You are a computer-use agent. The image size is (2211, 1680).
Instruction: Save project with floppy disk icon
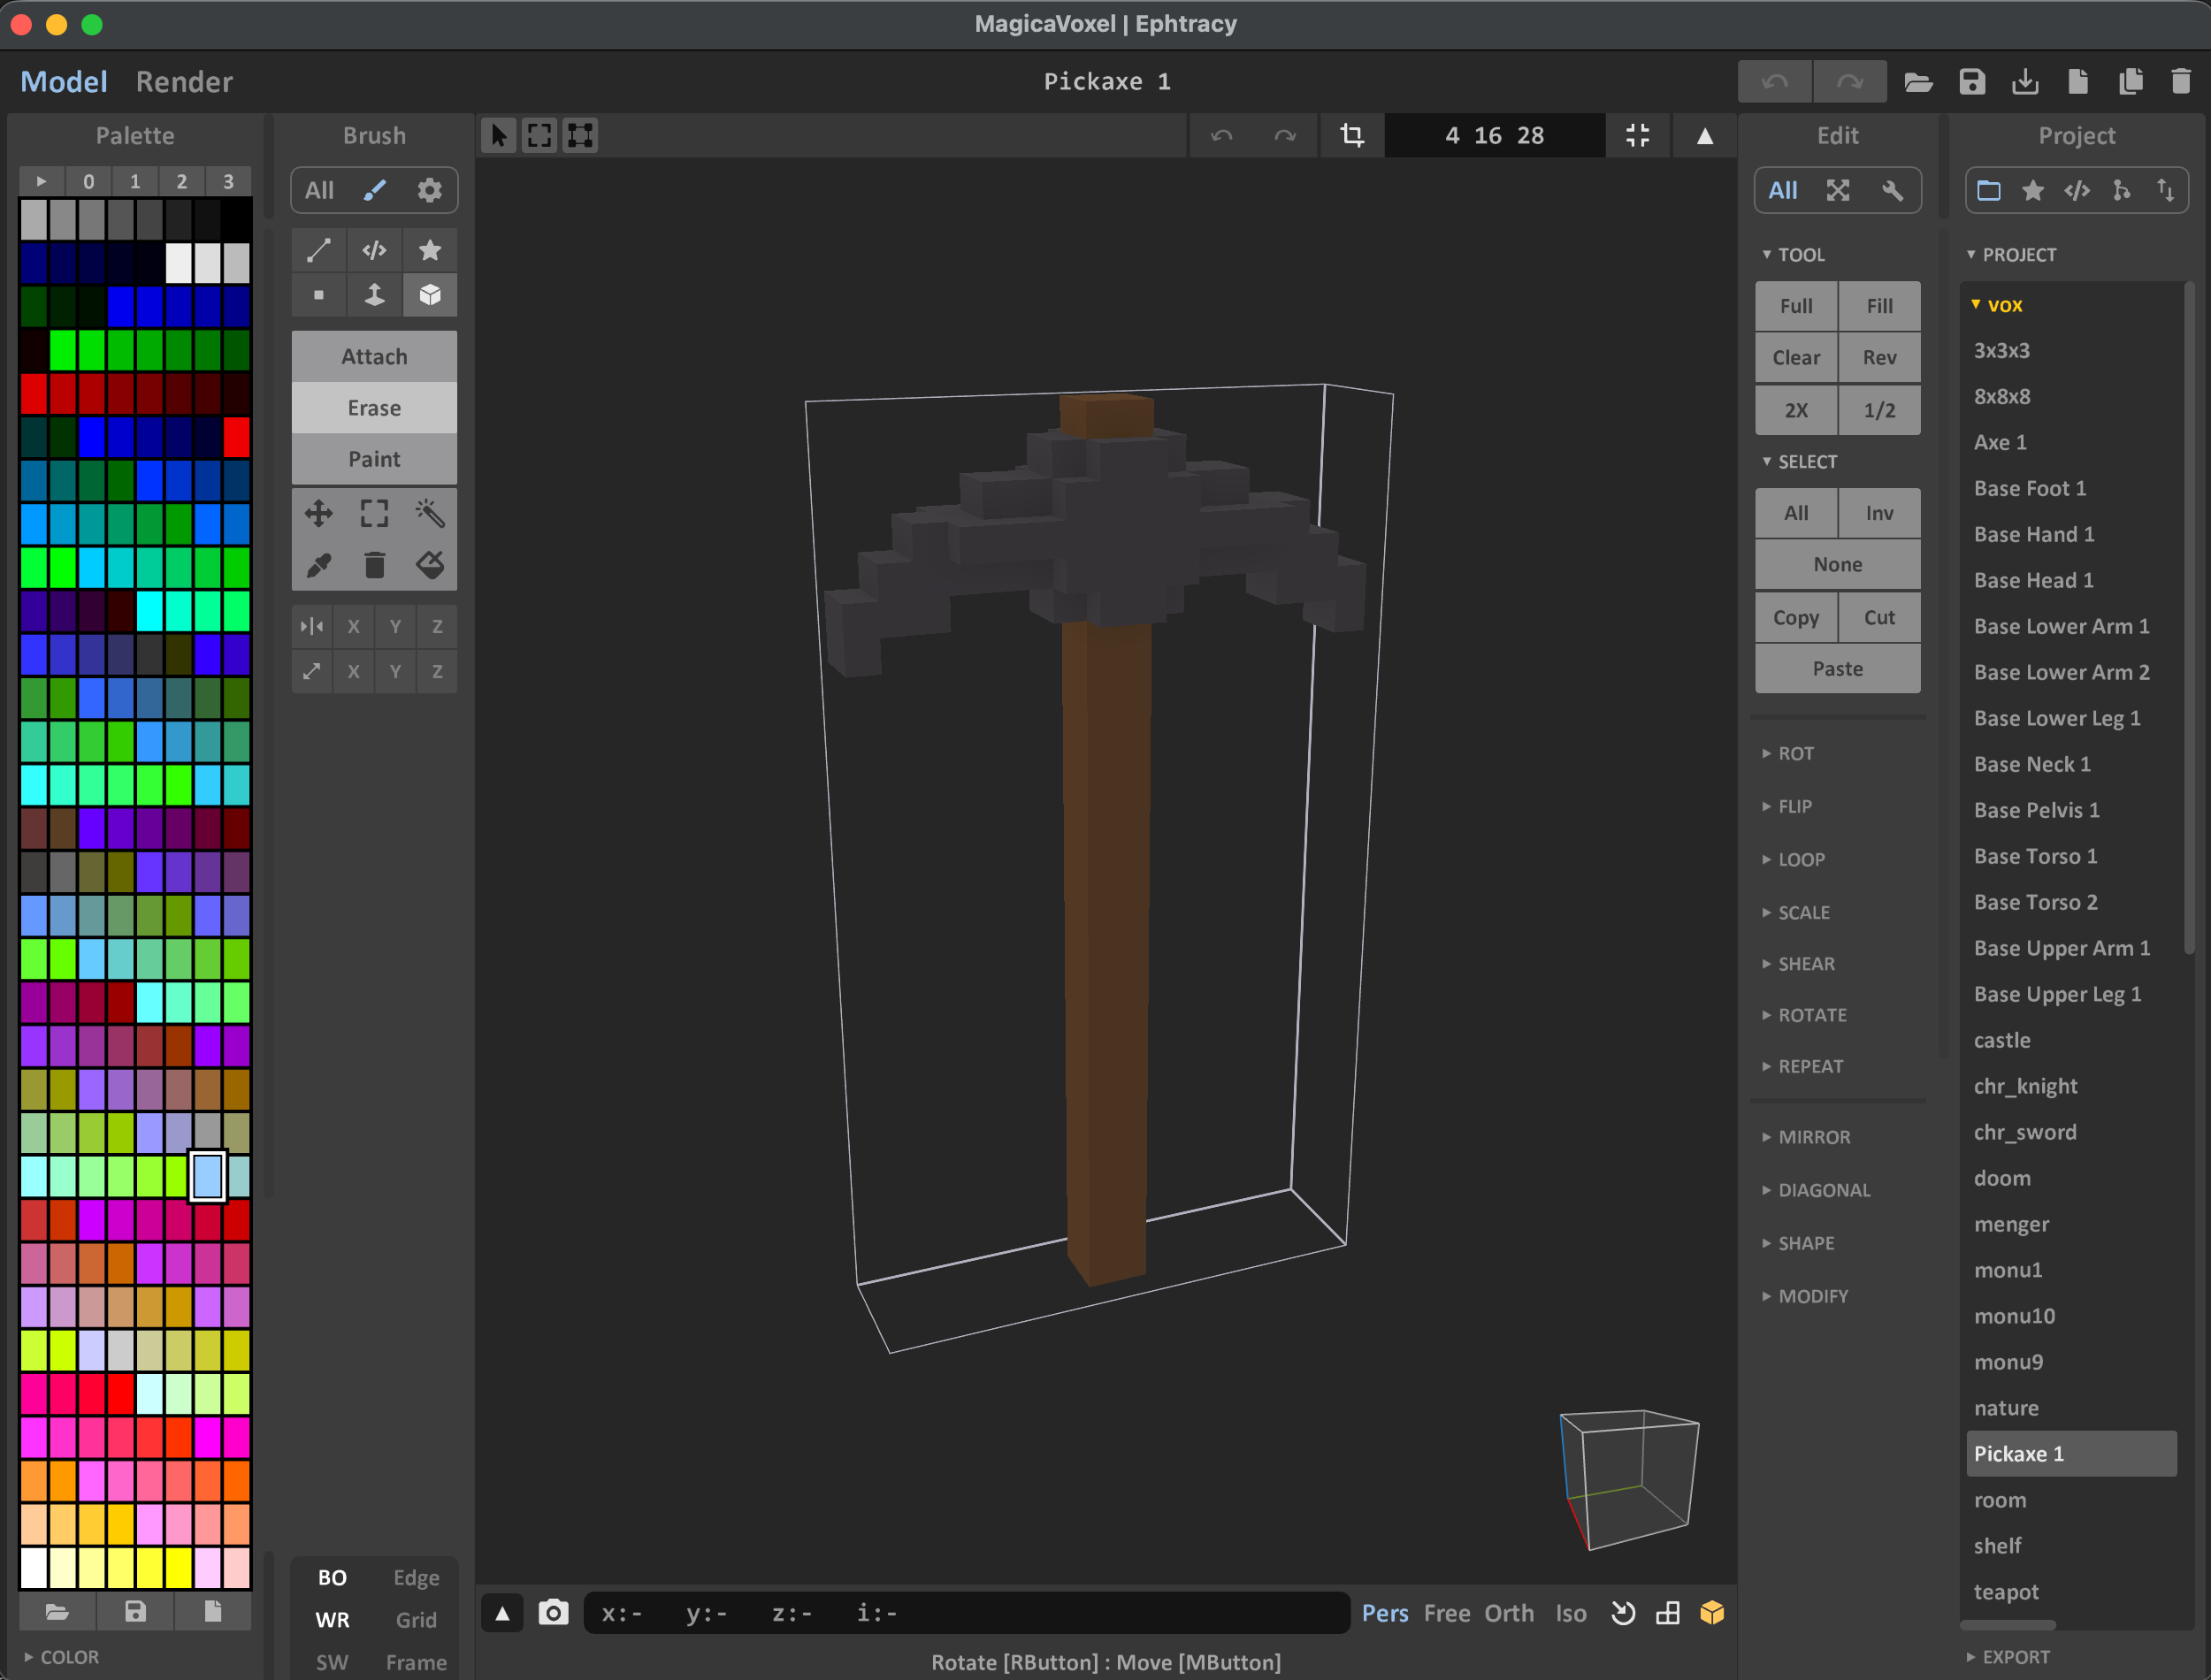[x=1972, y=82]
